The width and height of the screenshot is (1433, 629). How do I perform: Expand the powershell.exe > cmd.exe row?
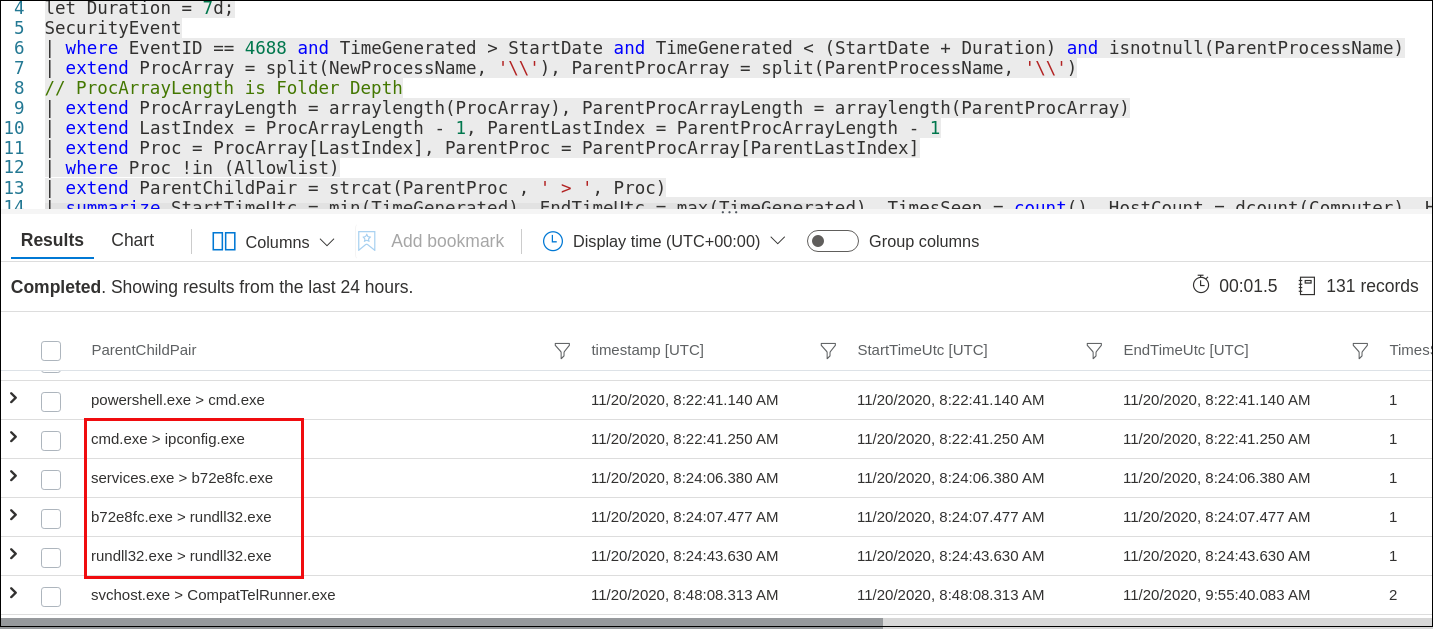[x=13, y=398]
